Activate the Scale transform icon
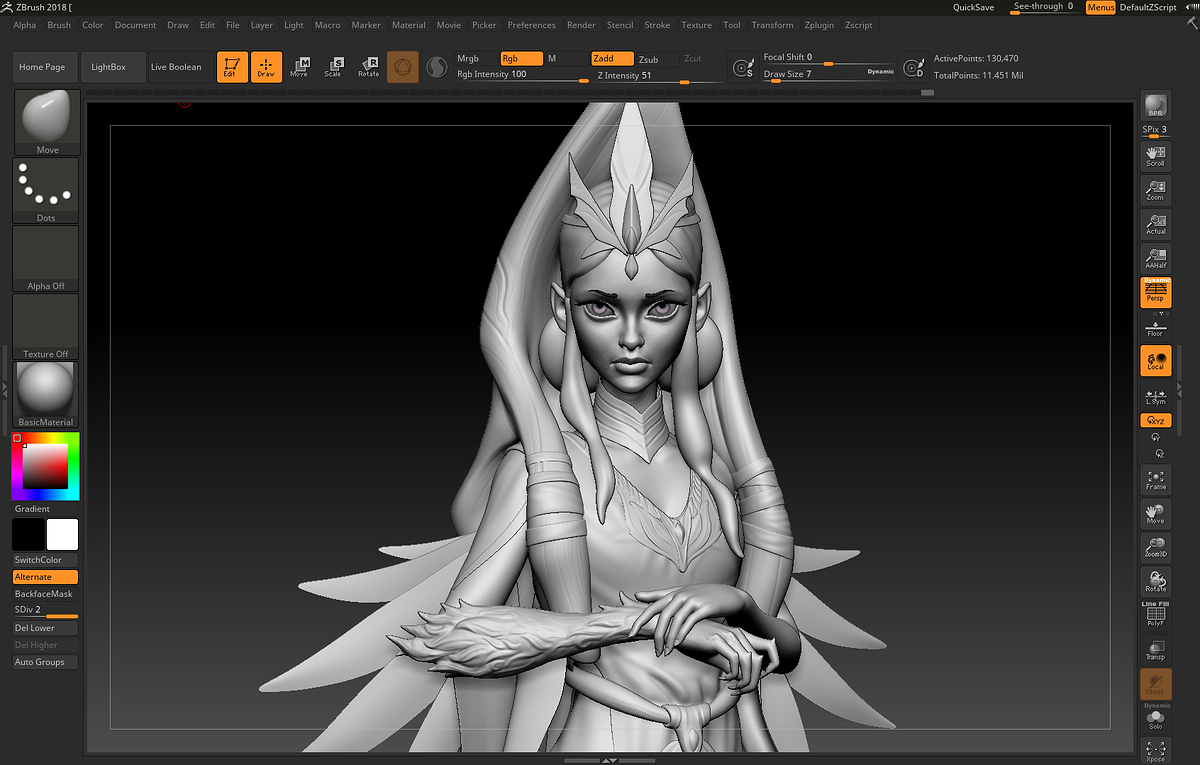1200x765 pixels. coord(333,67)
